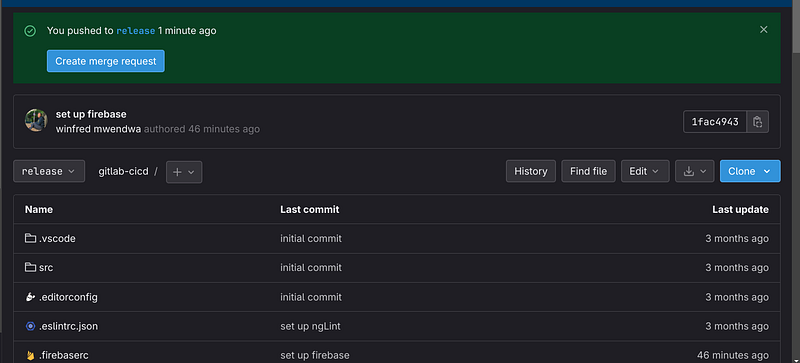Image resolution: width=800 pixels, height=363 pixels.
Task: Click the .editorconfig file icon
Action: coord(30,297)
